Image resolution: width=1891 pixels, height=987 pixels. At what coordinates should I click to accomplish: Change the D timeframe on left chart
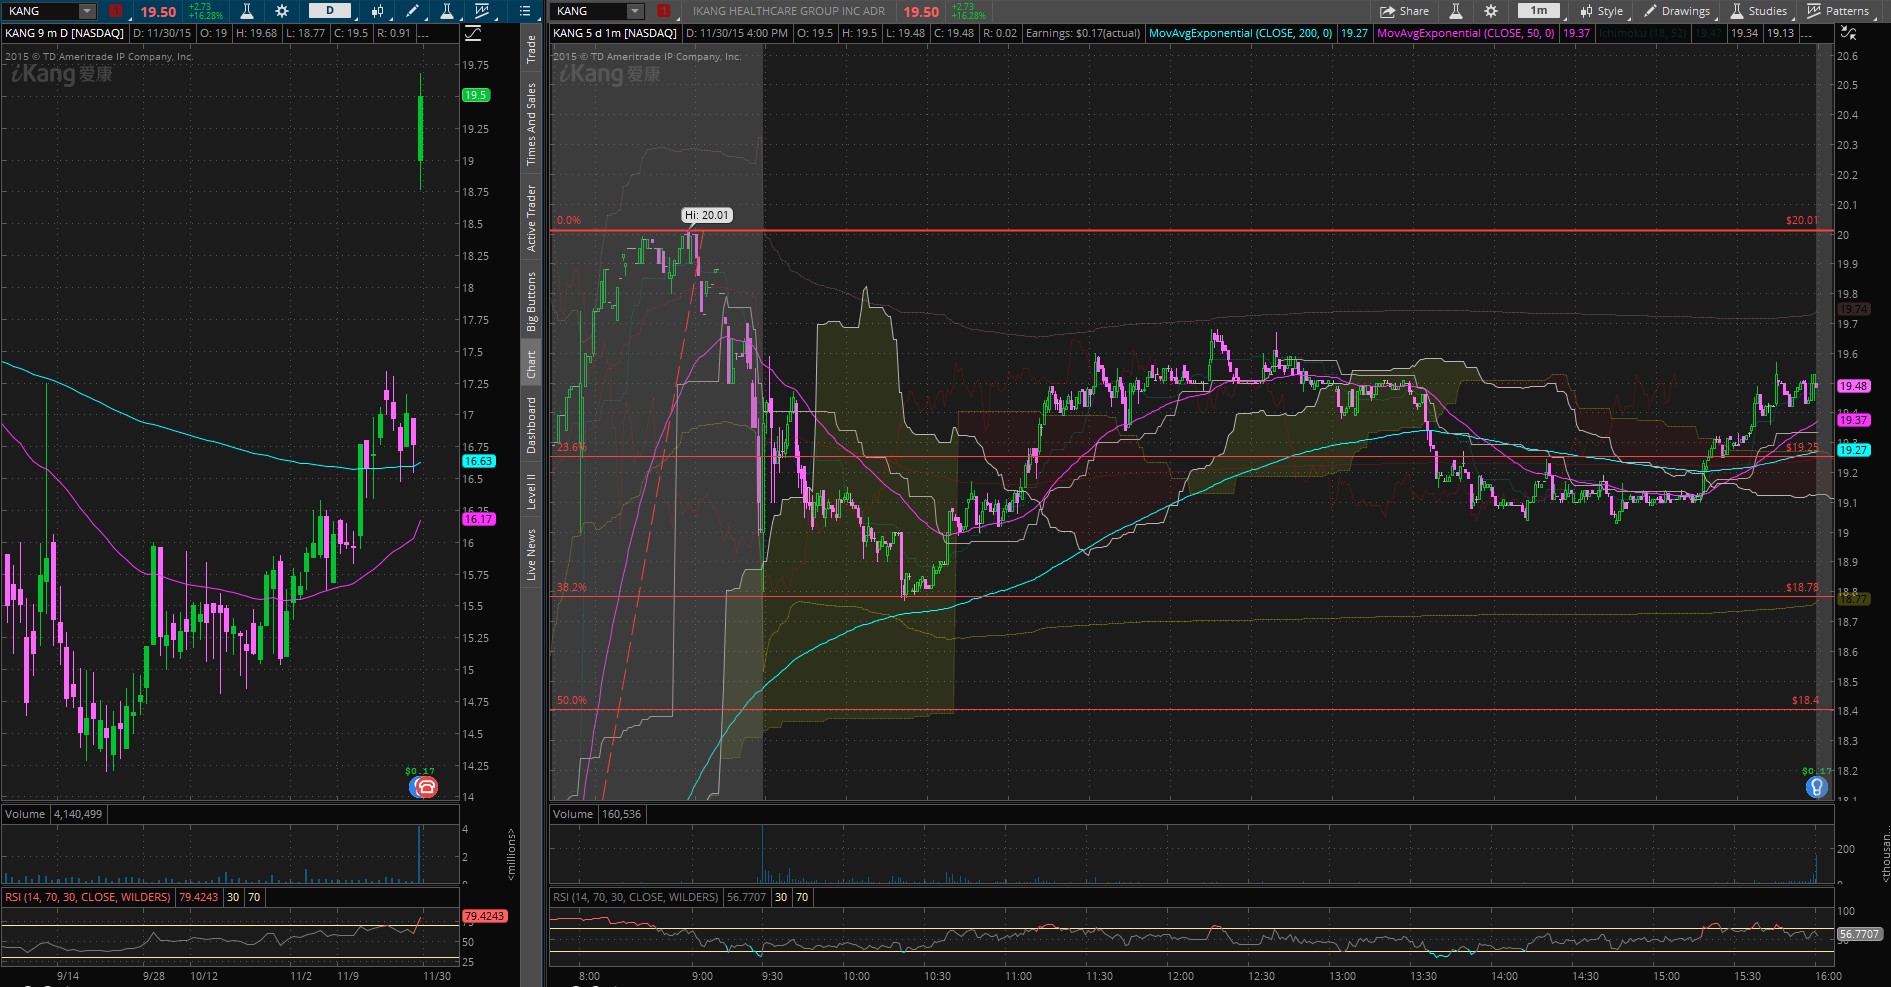(x=330, y=11)
